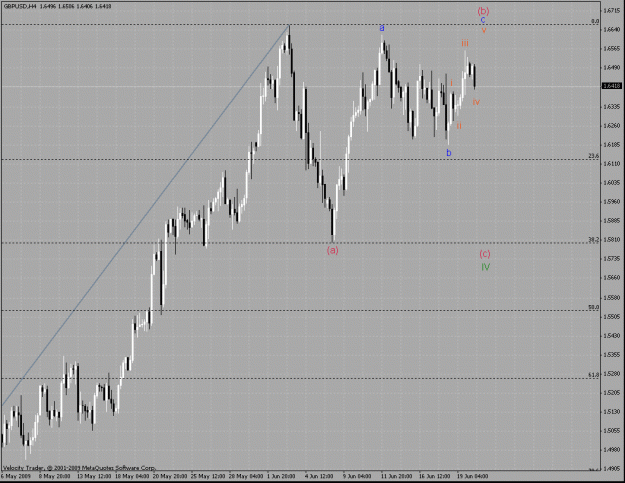
Task: Click the 1.5505 price axis label
Action: coord(612,316)
